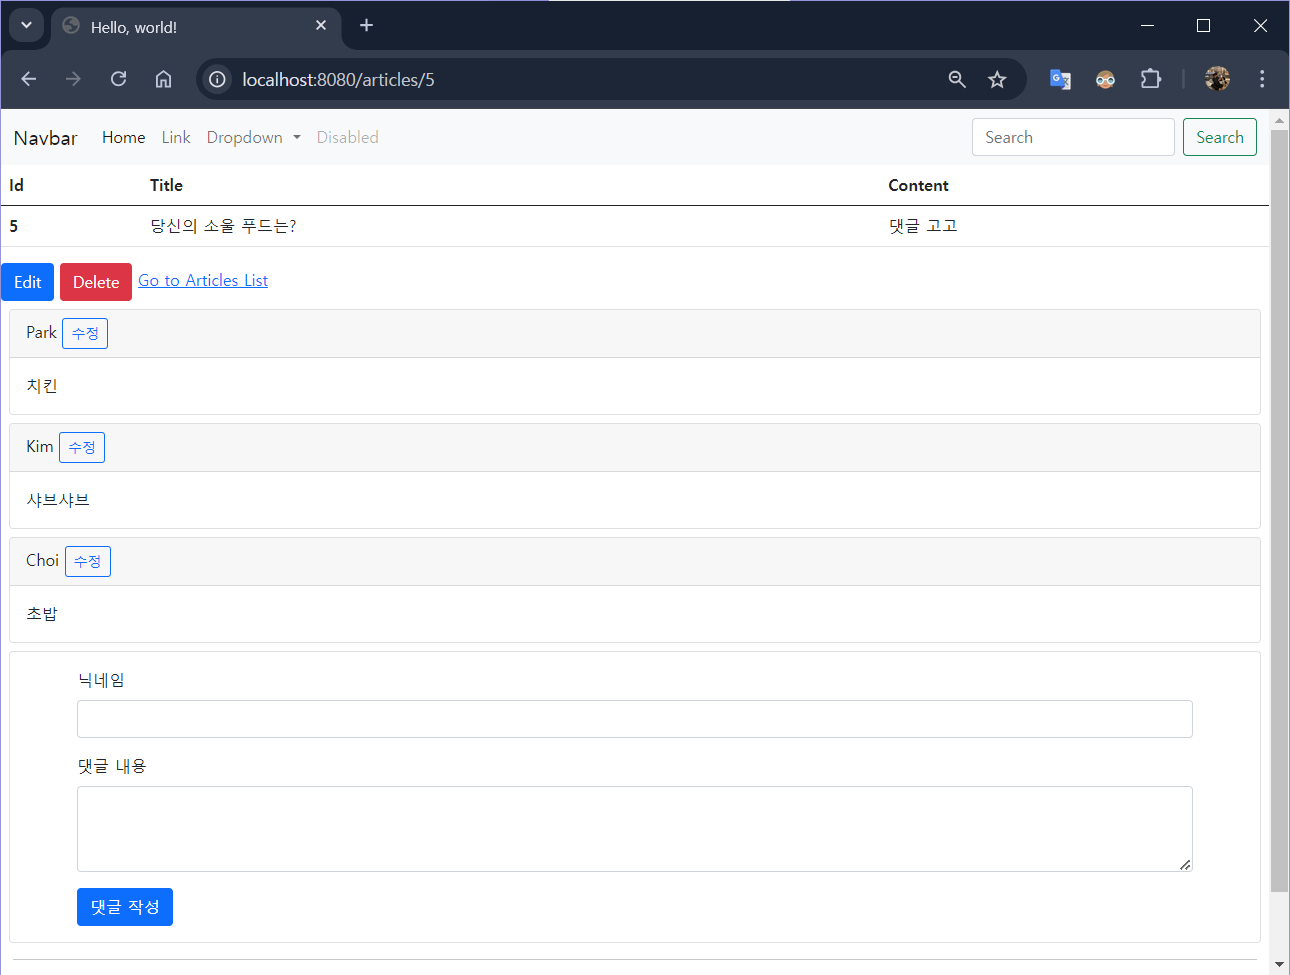Click the browser forward arrow
Image resolution: width=1290 pixels, height=975 pixels.
pyautogui.click(x=73, y=79)
